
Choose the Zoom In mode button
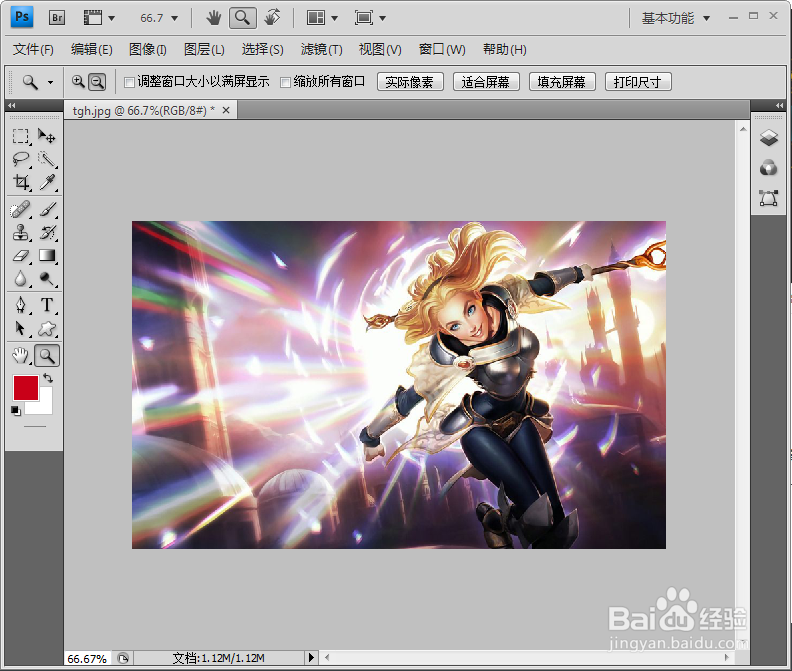point(78,81)
